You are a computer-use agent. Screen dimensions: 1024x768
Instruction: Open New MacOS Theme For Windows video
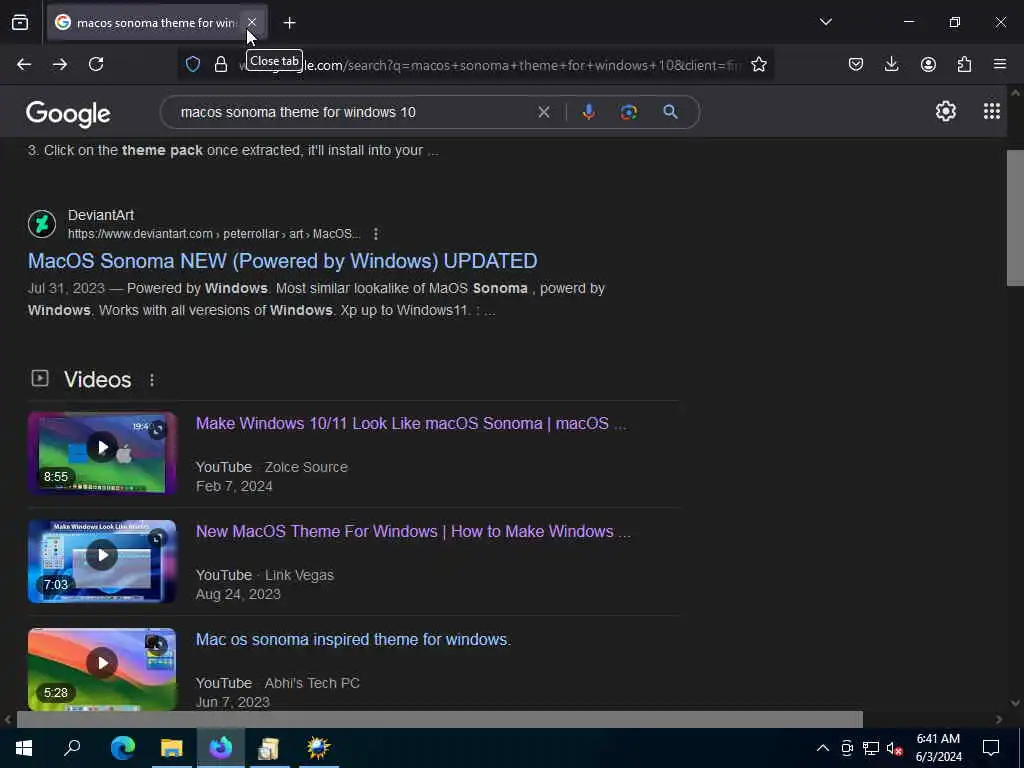point(413,532)
